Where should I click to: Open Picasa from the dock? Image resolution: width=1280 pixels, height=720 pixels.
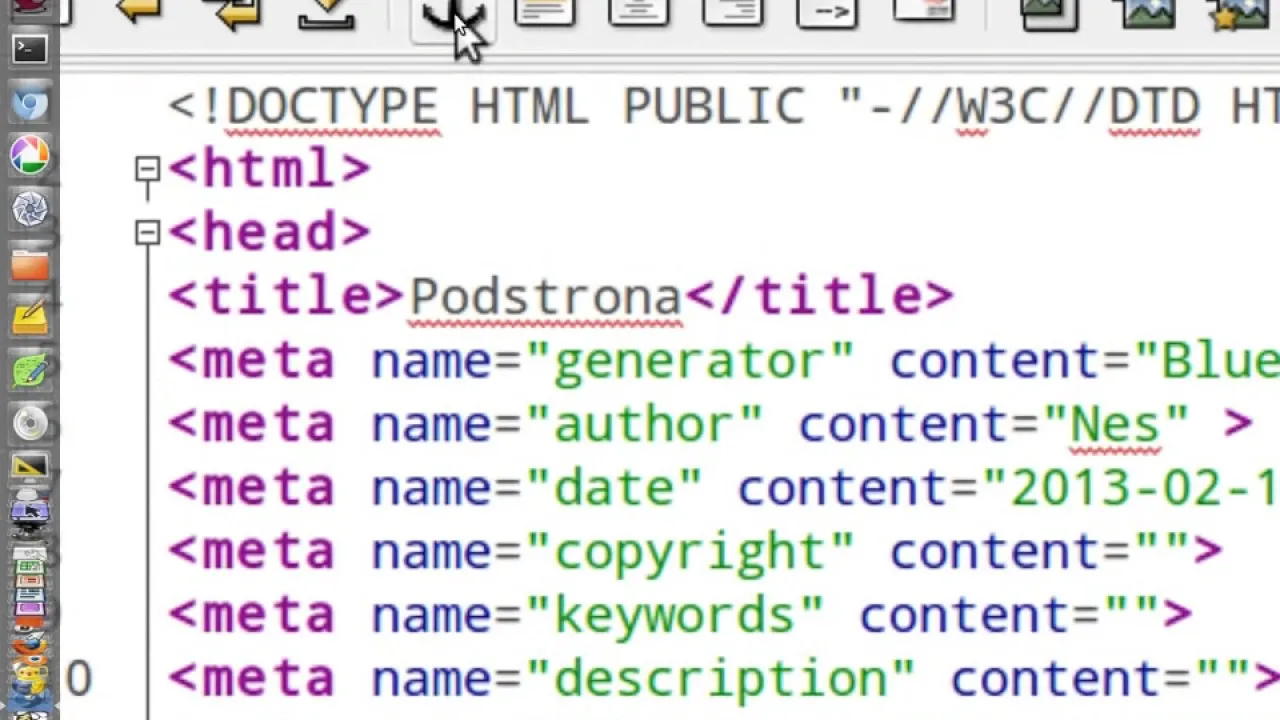pyautogui.click(x=29, y=155)
